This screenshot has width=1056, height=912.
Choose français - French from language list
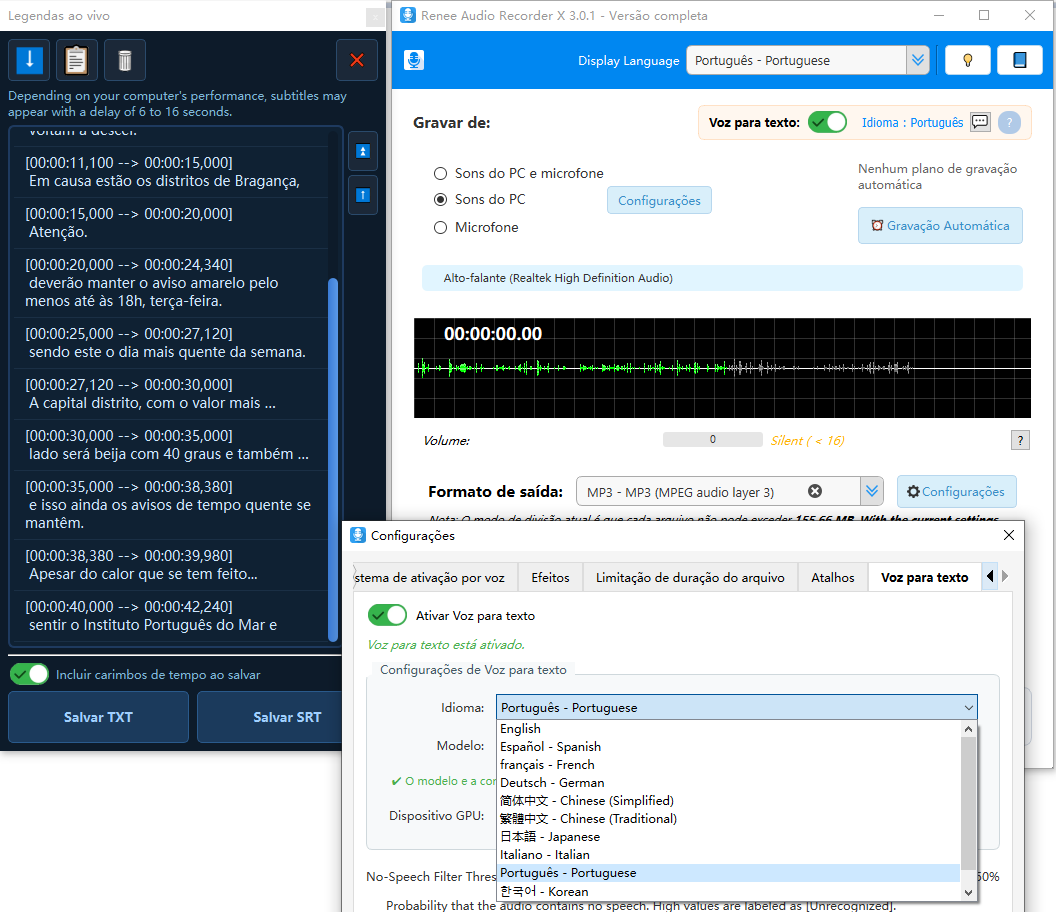click(x=728, y=764)
